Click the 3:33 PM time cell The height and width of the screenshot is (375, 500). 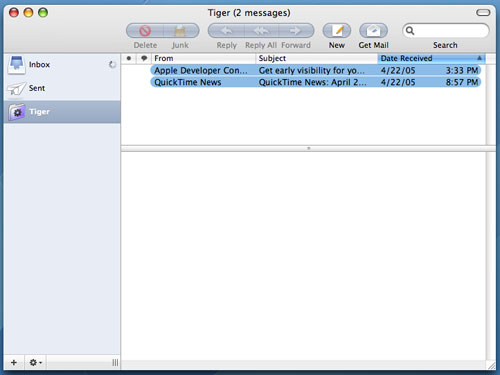[x=462, y=71]
